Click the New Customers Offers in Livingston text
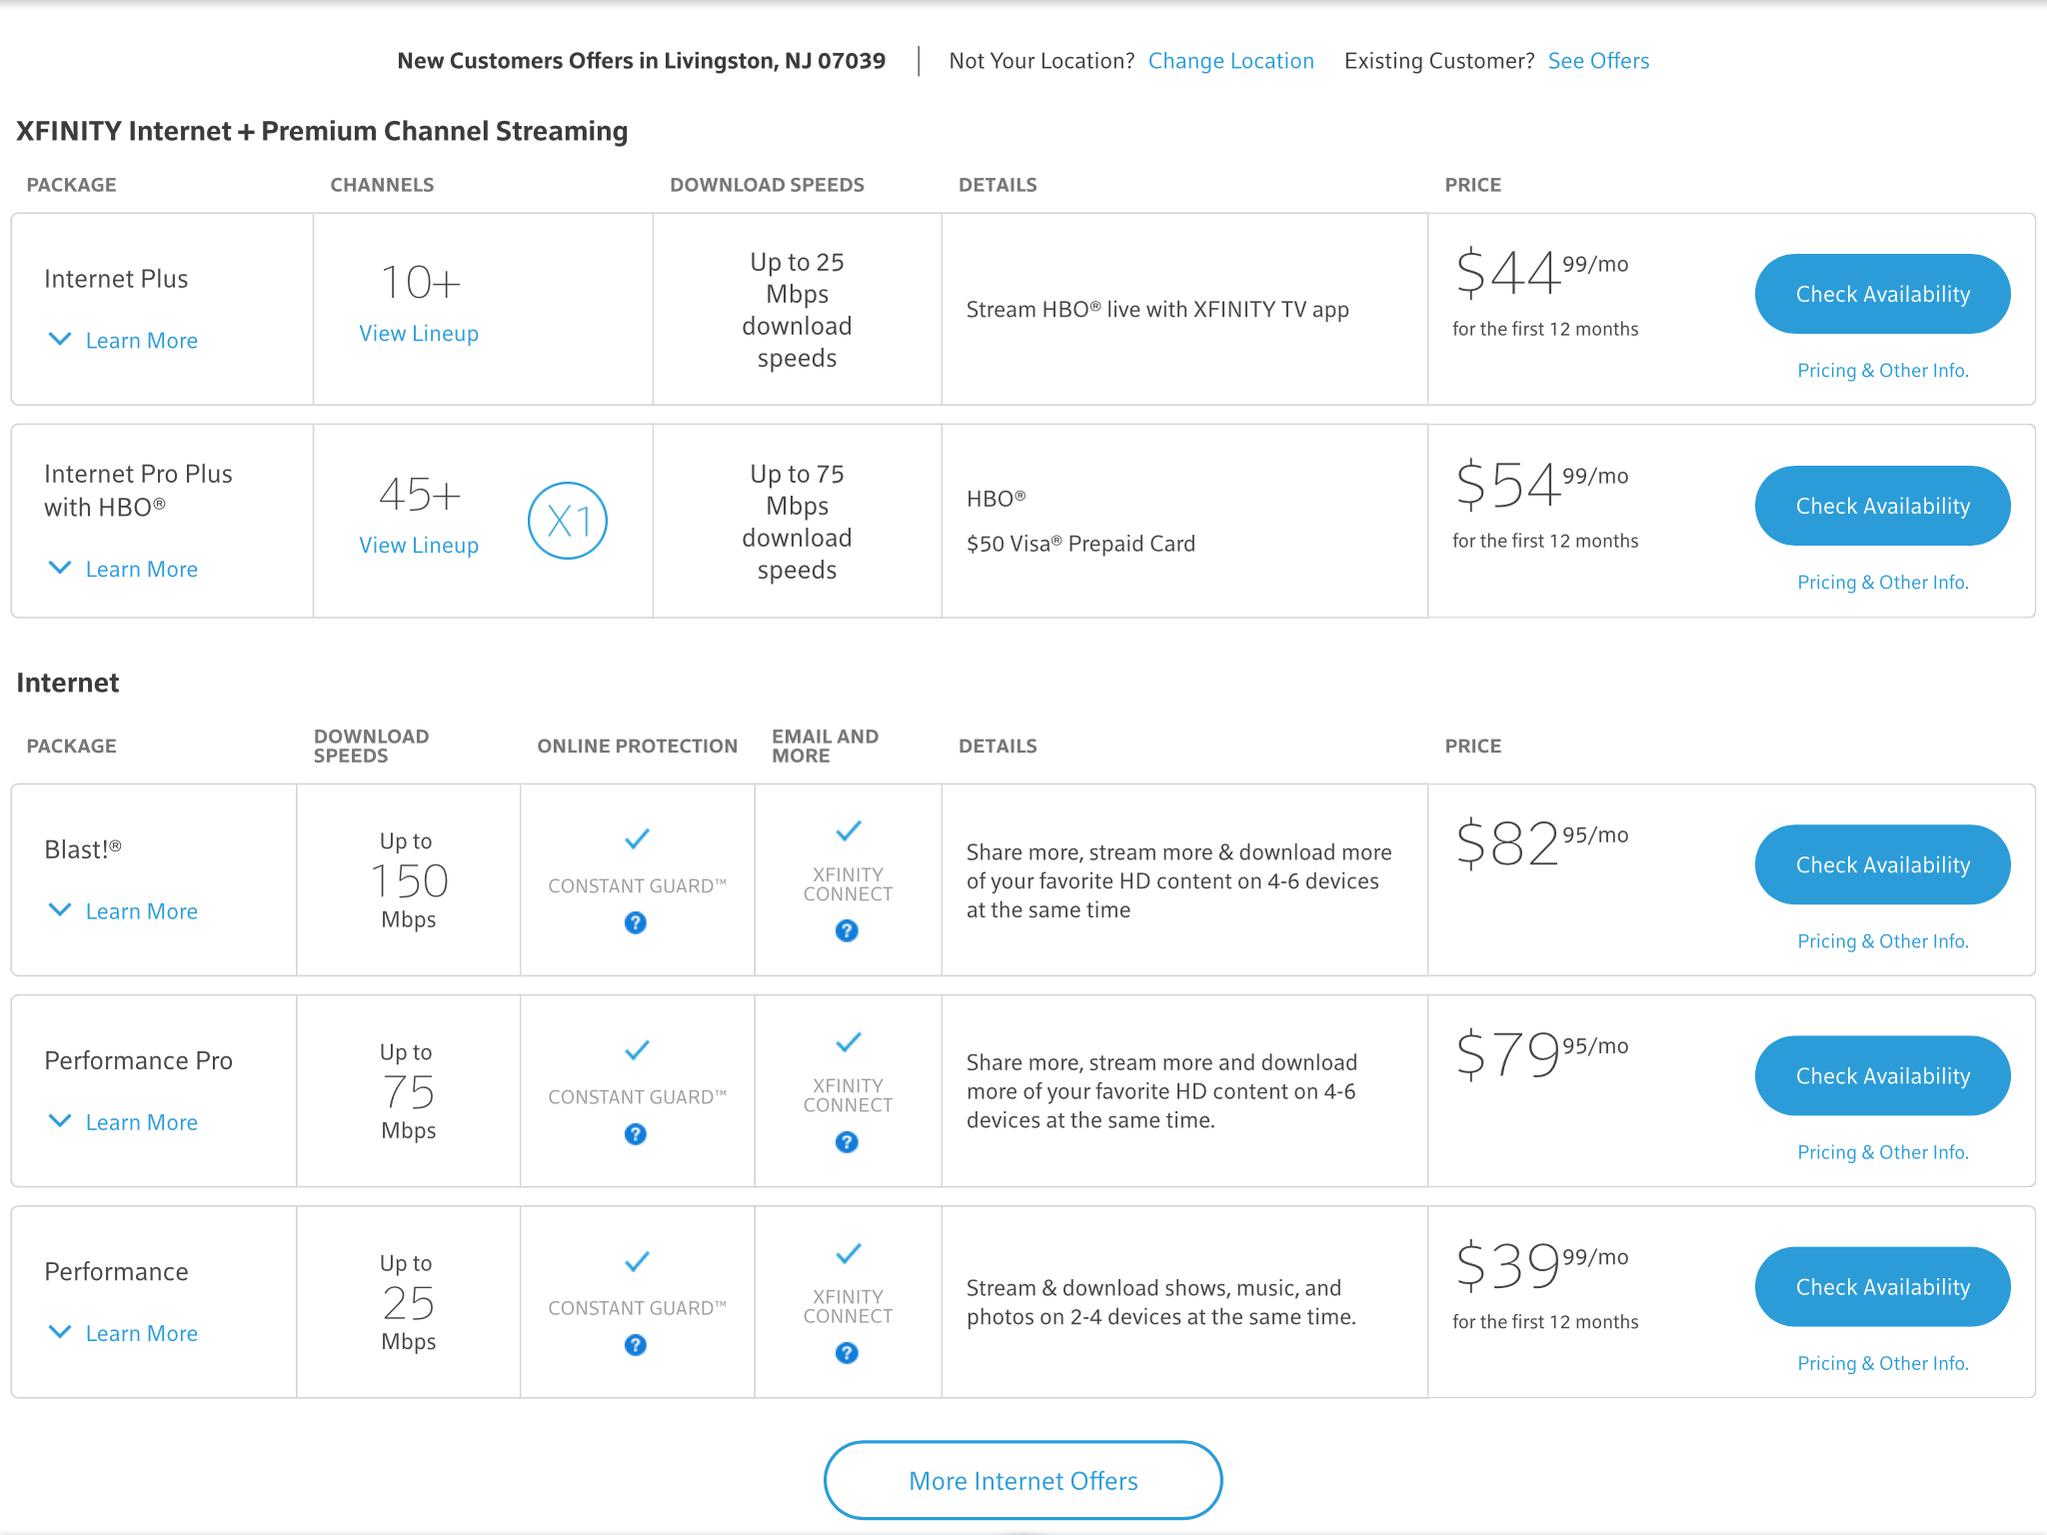Viewport: 2047px width, 1535px height. pyautogui.click(x=641, y=61)
